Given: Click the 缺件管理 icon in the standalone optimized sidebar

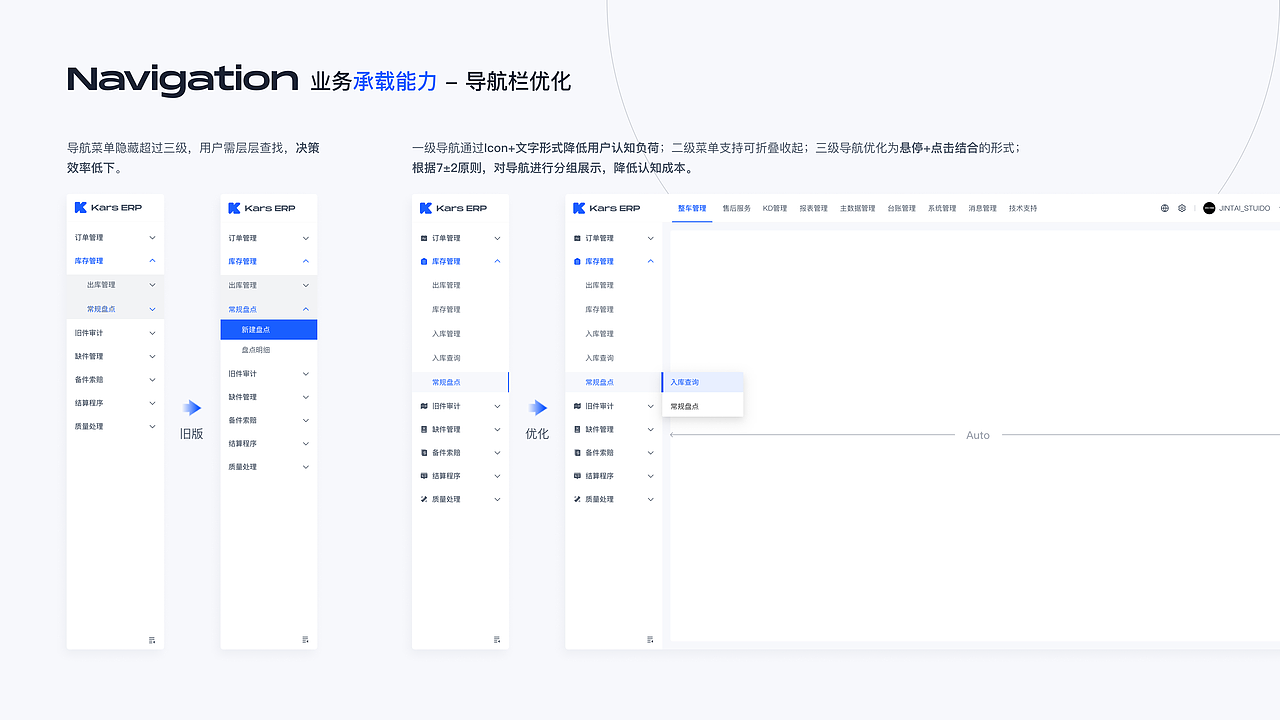Looking at the screenshot, I should coord(424,430).
